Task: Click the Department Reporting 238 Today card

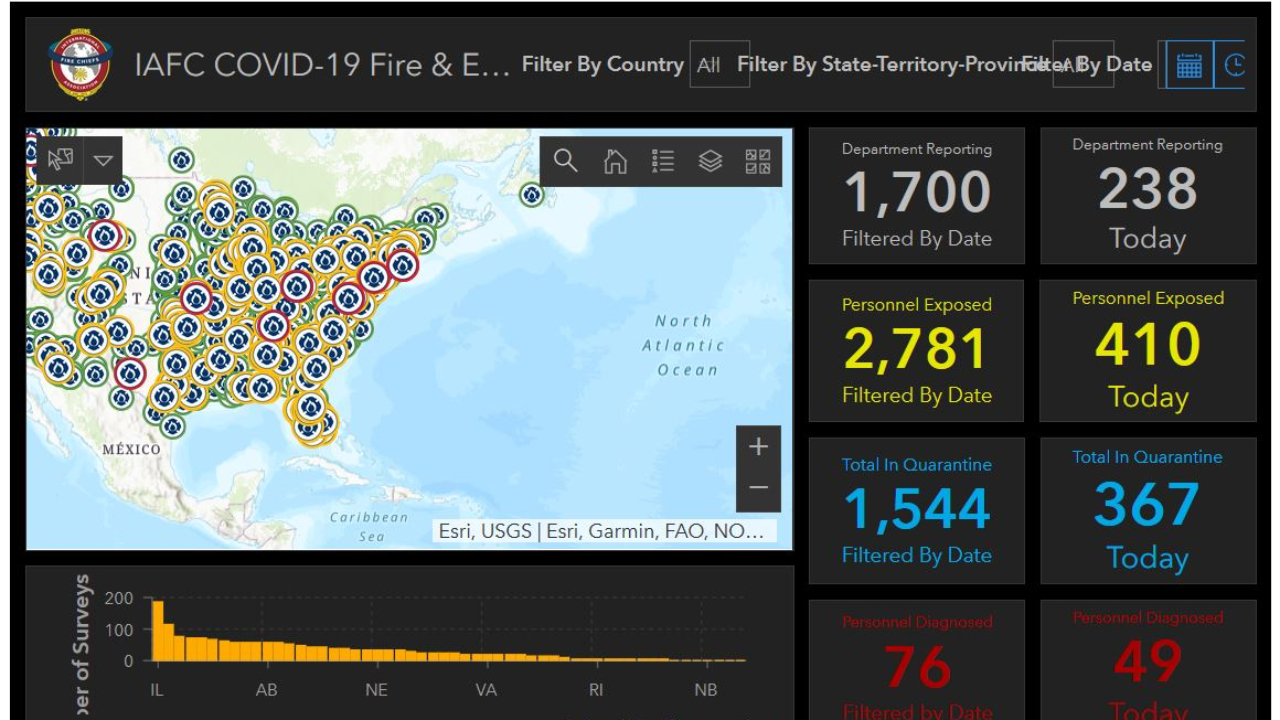Action: 1147,195
